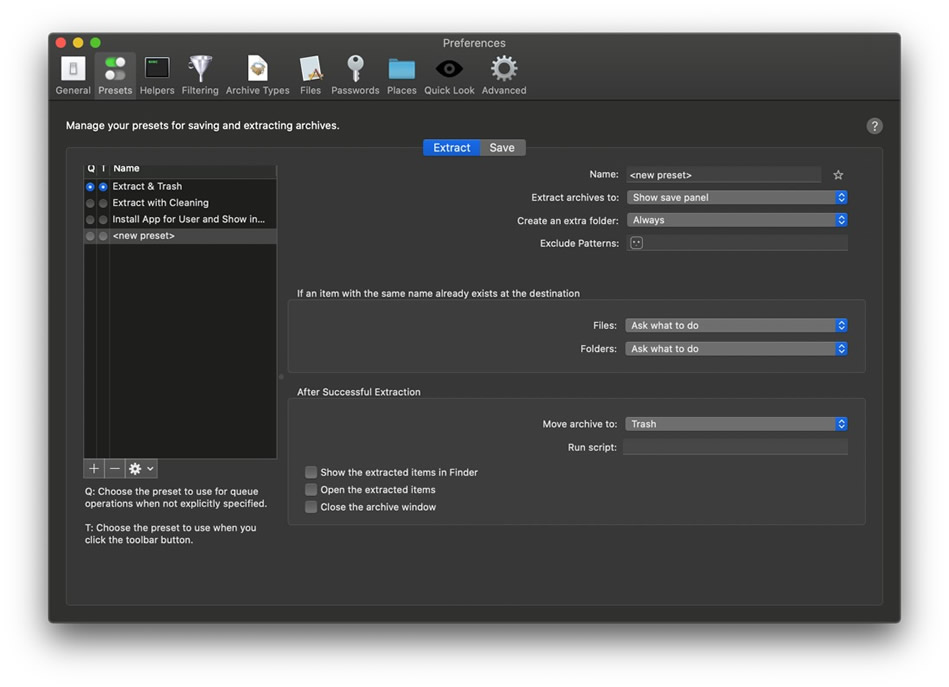Screen dimensions: 949x687
Task: Open the Archive Types pane
Action: pyautogui.click(x=257, y=75)
